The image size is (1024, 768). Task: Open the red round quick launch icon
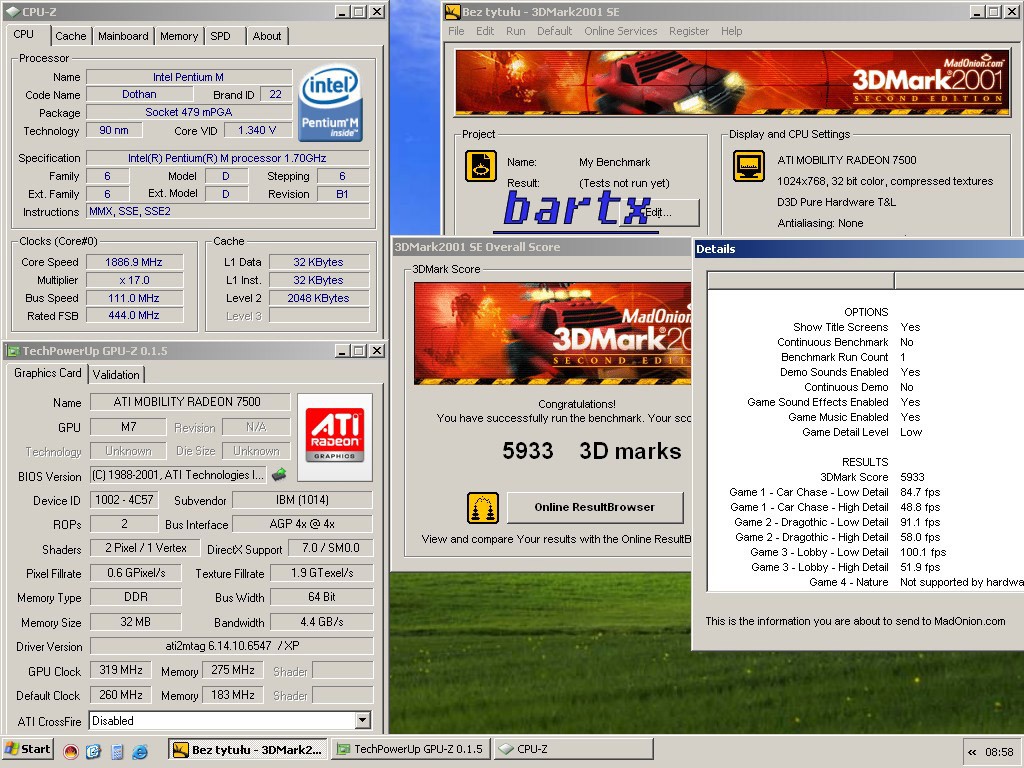coord(71,751)
